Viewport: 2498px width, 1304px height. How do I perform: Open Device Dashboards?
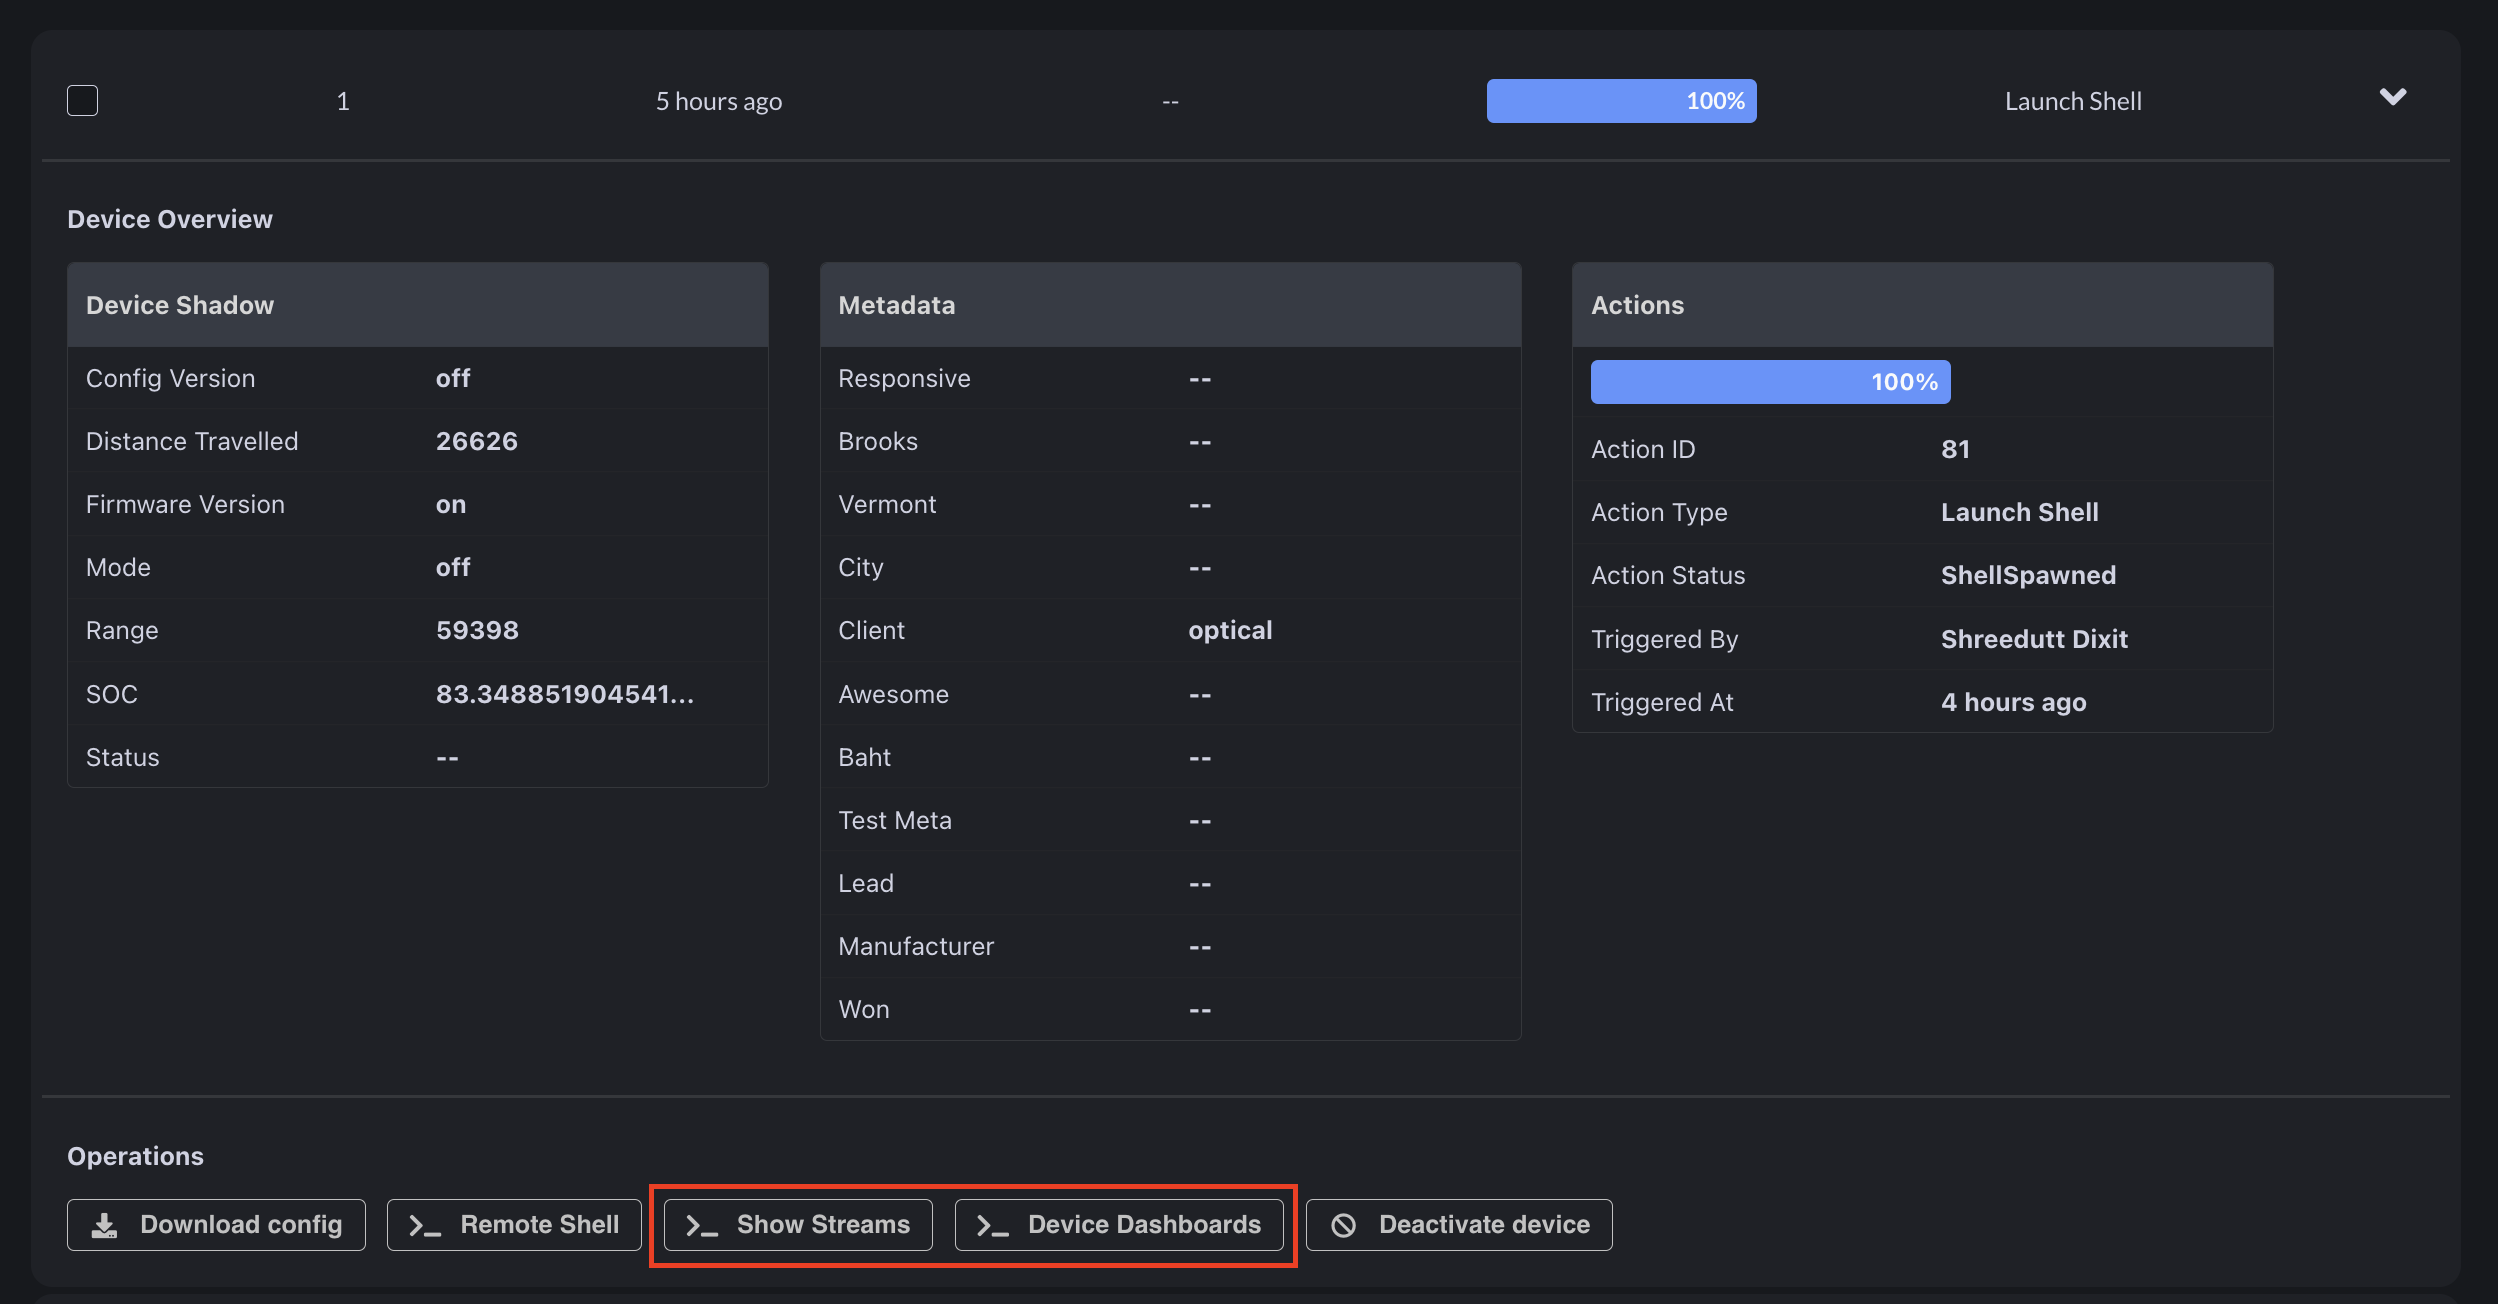[x=1119, y=1225]
